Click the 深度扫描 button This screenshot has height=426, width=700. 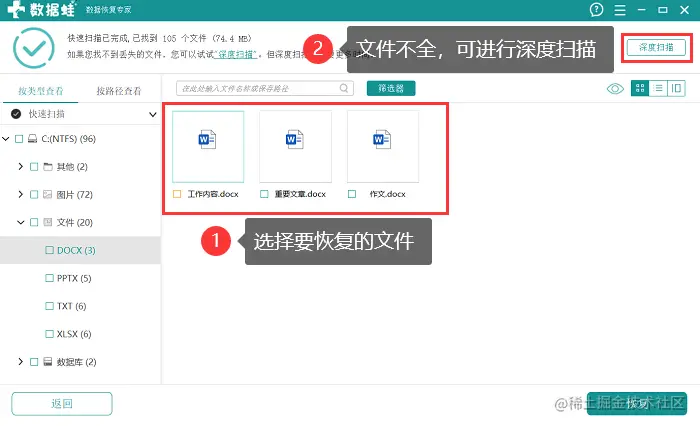656,47
